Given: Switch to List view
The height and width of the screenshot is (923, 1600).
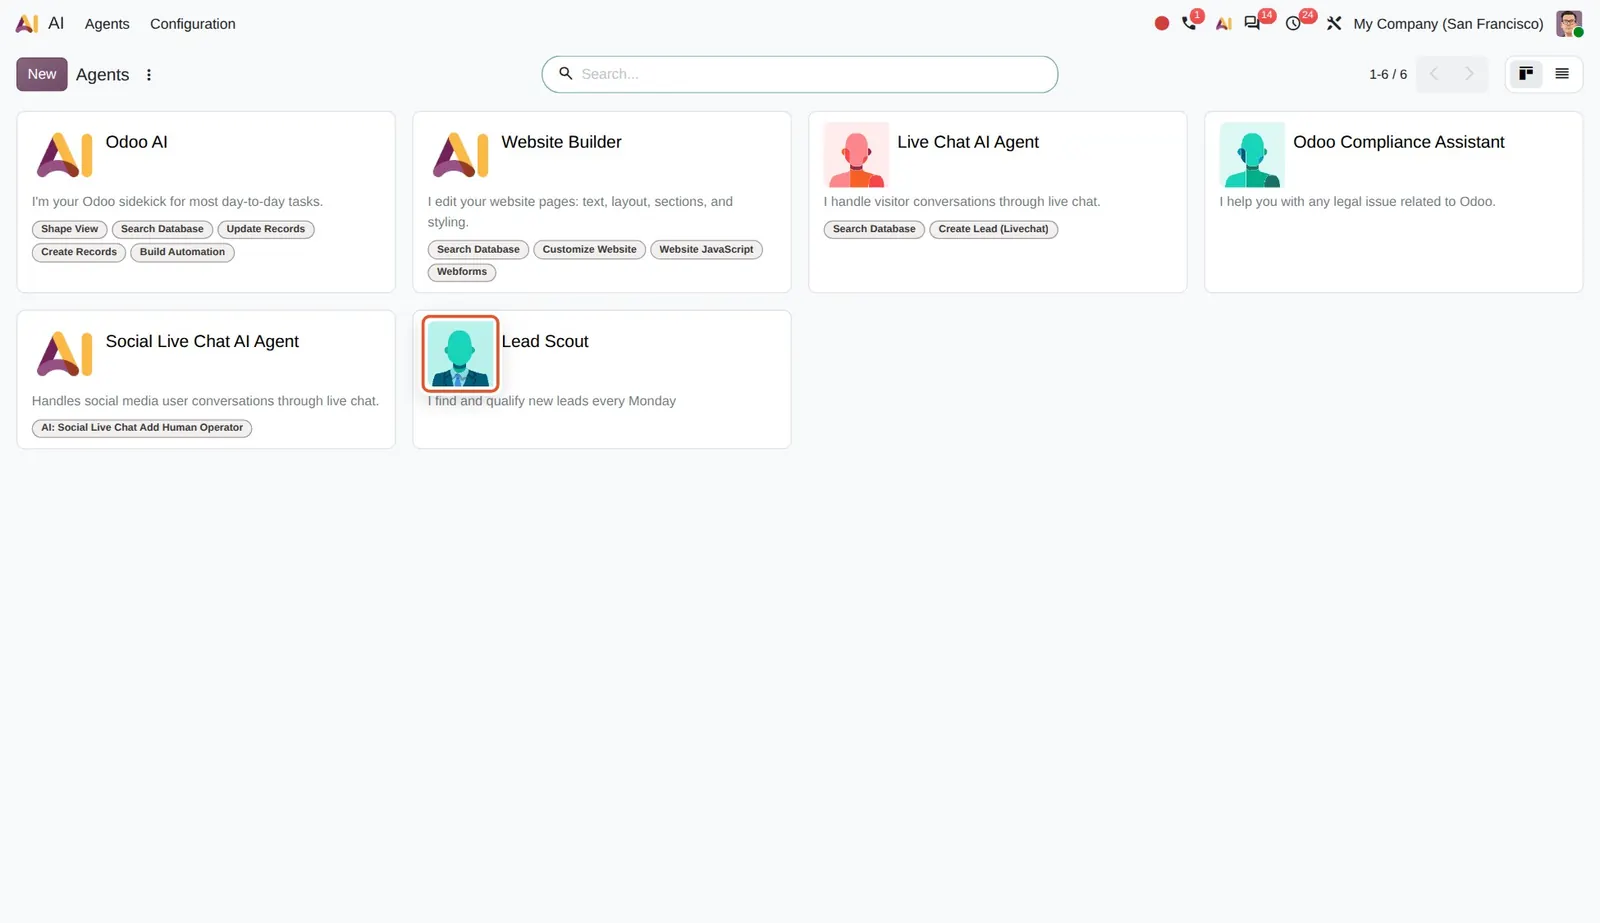Looking at the screenshot, I should (x=1561, y=74).
